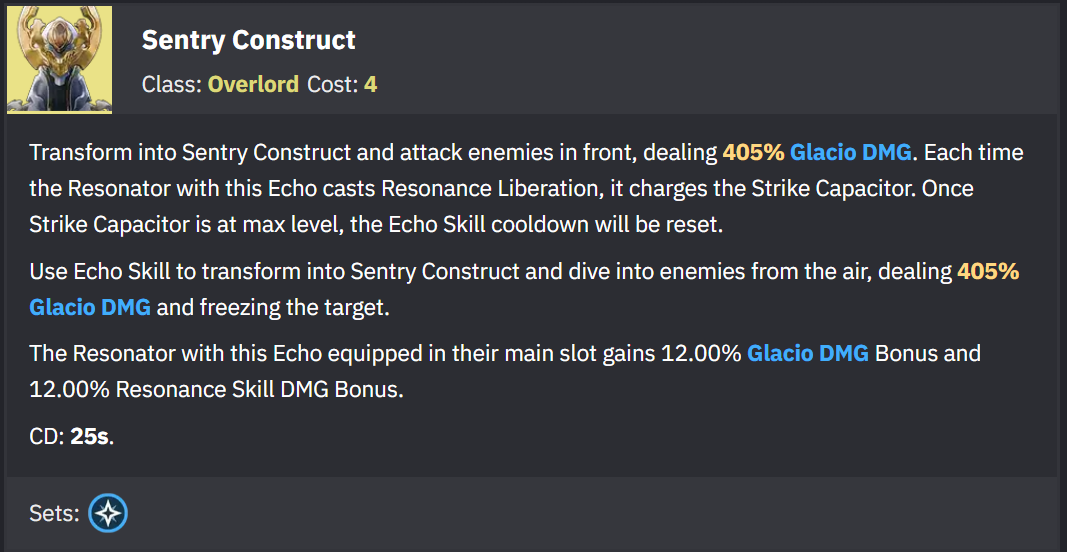Click the Glacio DMG link before 'Bonus and'
The image size is (1067, 552).
808,354
